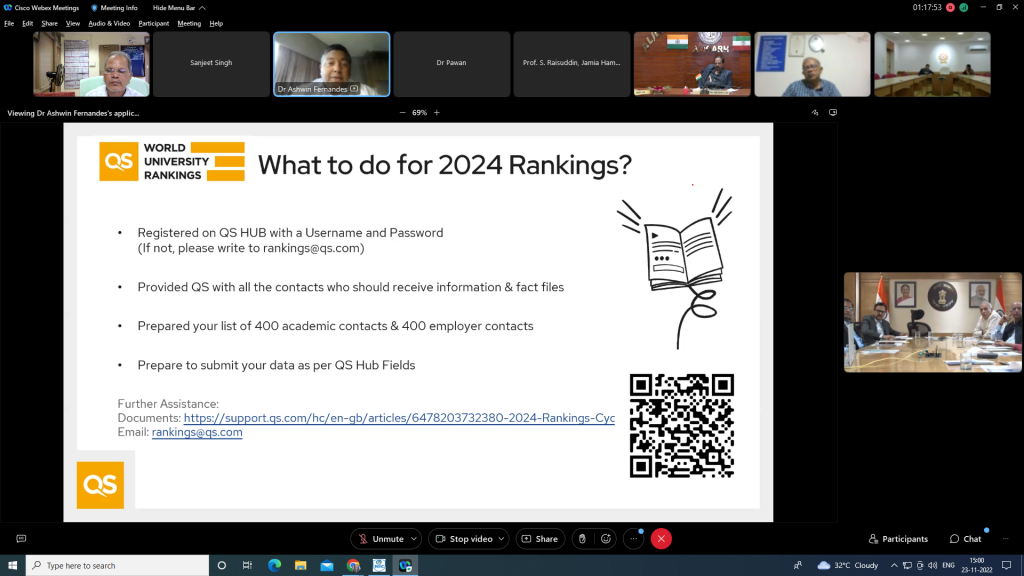Click the 69% zoom level value
The height and width of the screenshot is (576, 1024).
(x=419, y=113)
